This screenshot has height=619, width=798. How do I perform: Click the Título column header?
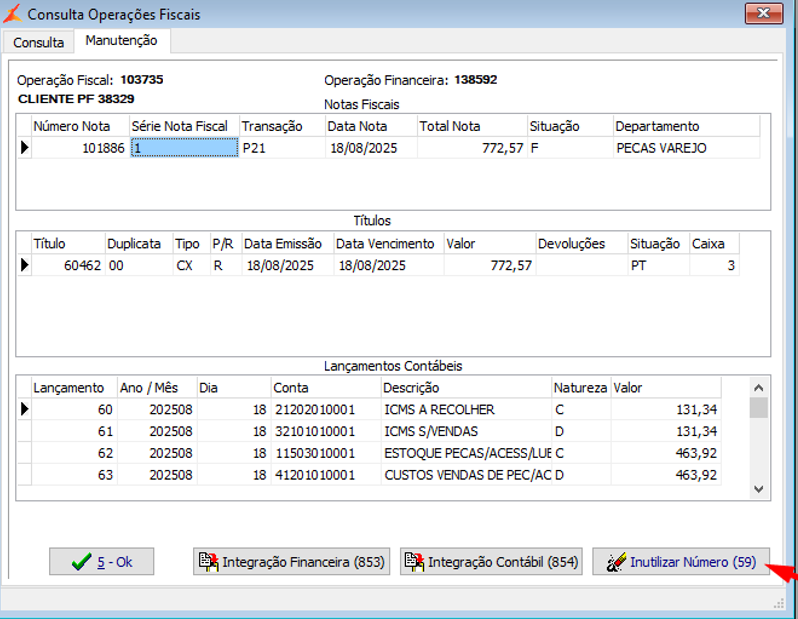[68, 244]
